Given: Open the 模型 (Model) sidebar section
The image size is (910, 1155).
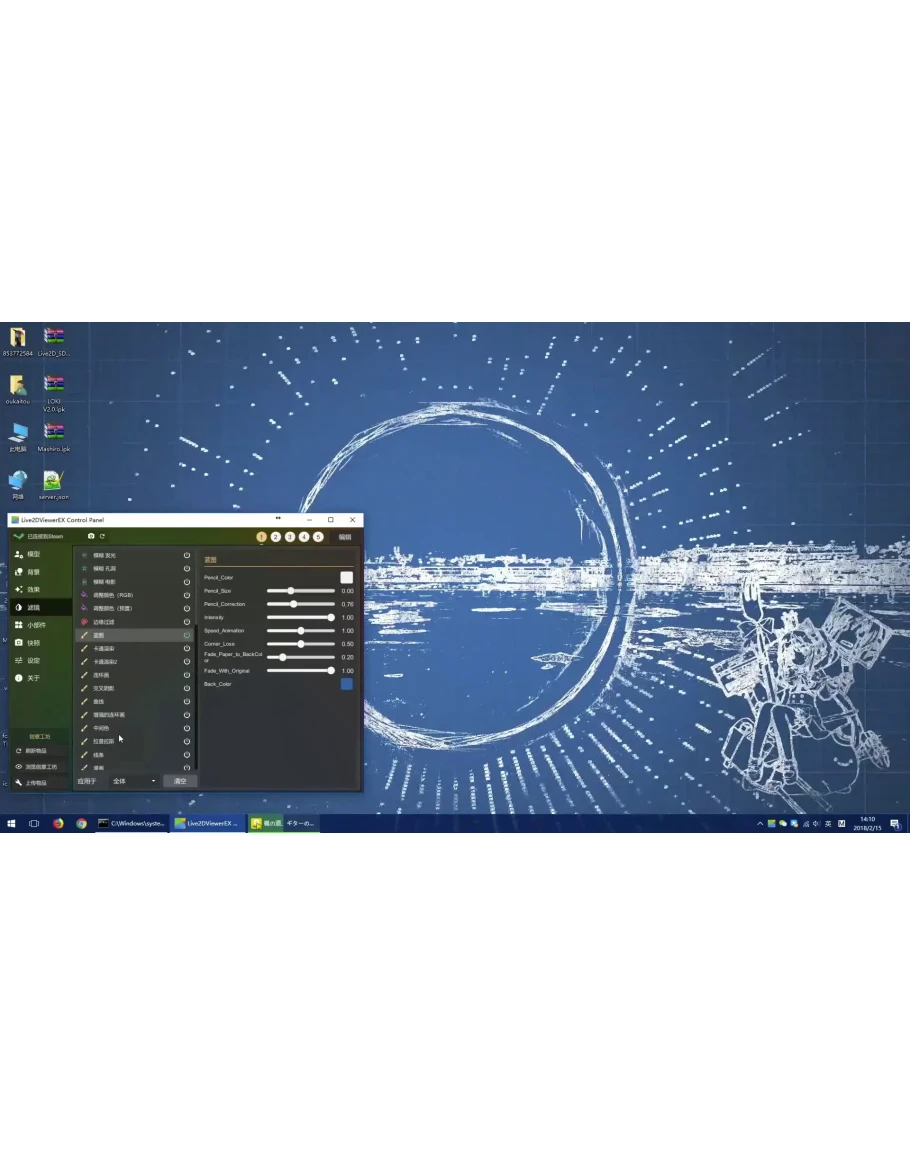Looking at the screenshot, I should [x=34, y=554].
